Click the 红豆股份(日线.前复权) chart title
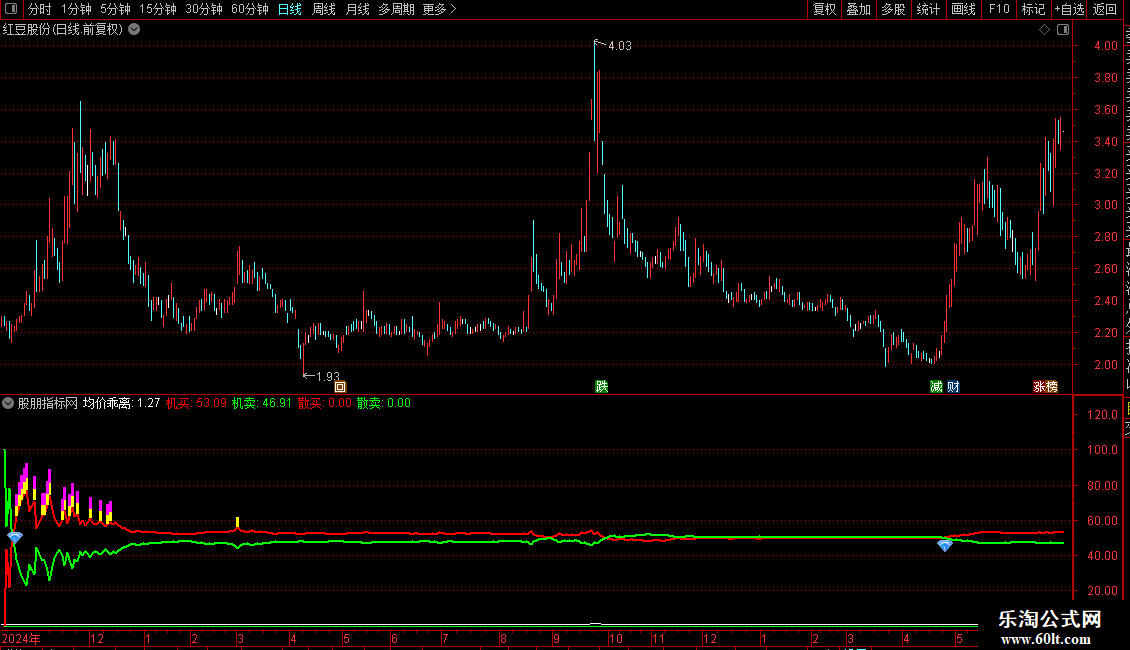The image size is (1130, 650). pos(63,30)
